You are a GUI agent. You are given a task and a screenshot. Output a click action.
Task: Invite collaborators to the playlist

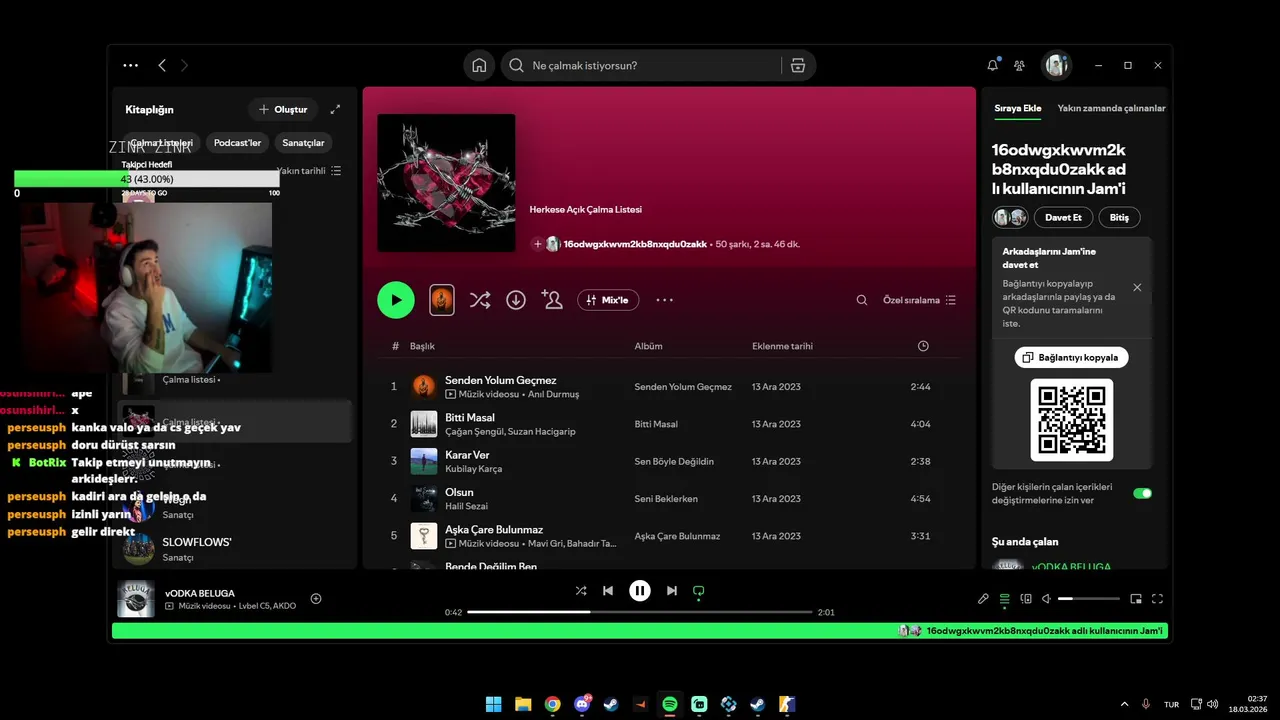pos(552,300)
